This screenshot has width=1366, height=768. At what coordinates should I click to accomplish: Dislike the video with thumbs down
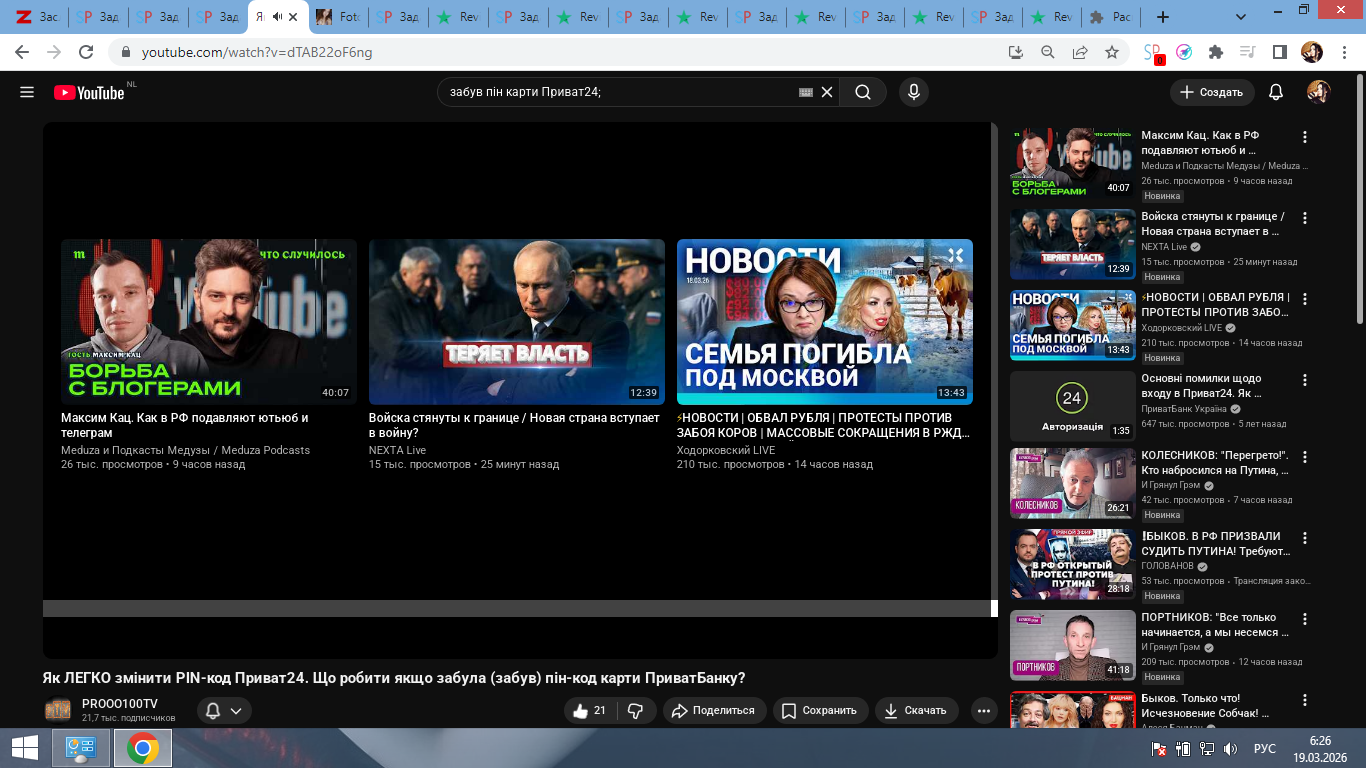click(x=635, y=711)
